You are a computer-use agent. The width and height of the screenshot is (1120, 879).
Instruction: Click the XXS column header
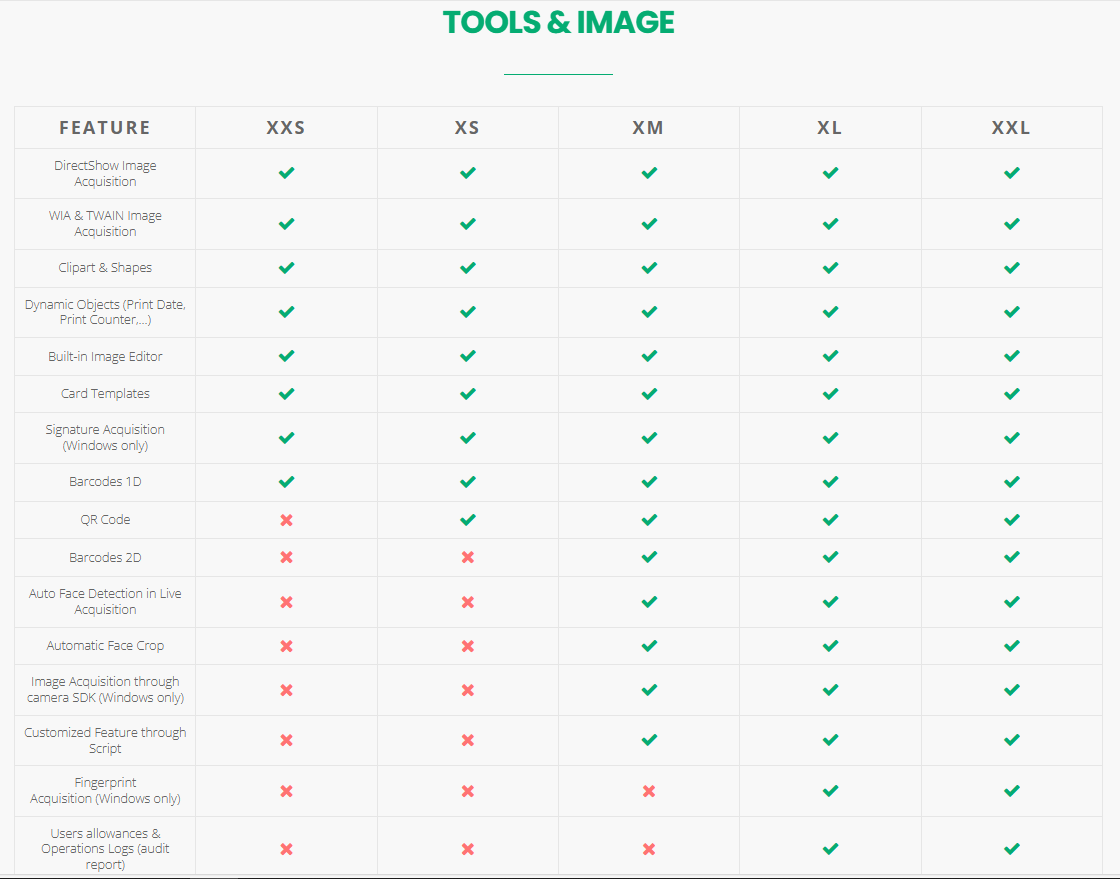(286, 128)
